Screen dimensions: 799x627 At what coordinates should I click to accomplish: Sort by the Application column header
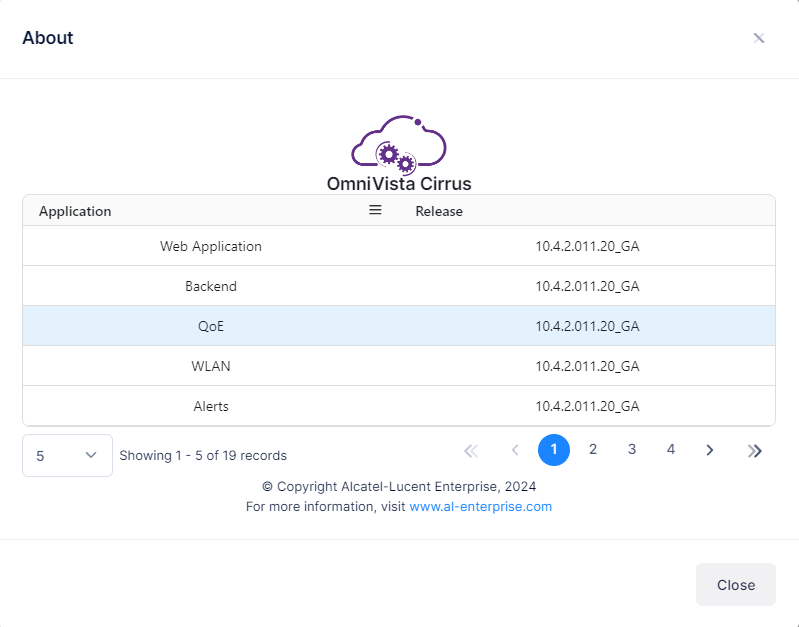coord(75,212)
